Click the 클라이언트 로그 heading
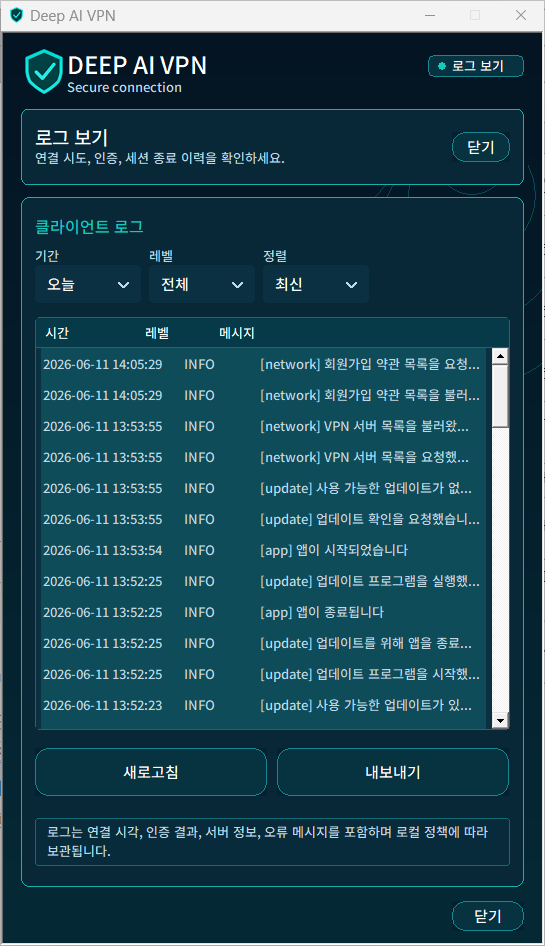This screenshot has height=946, width=545. [89, 227]
